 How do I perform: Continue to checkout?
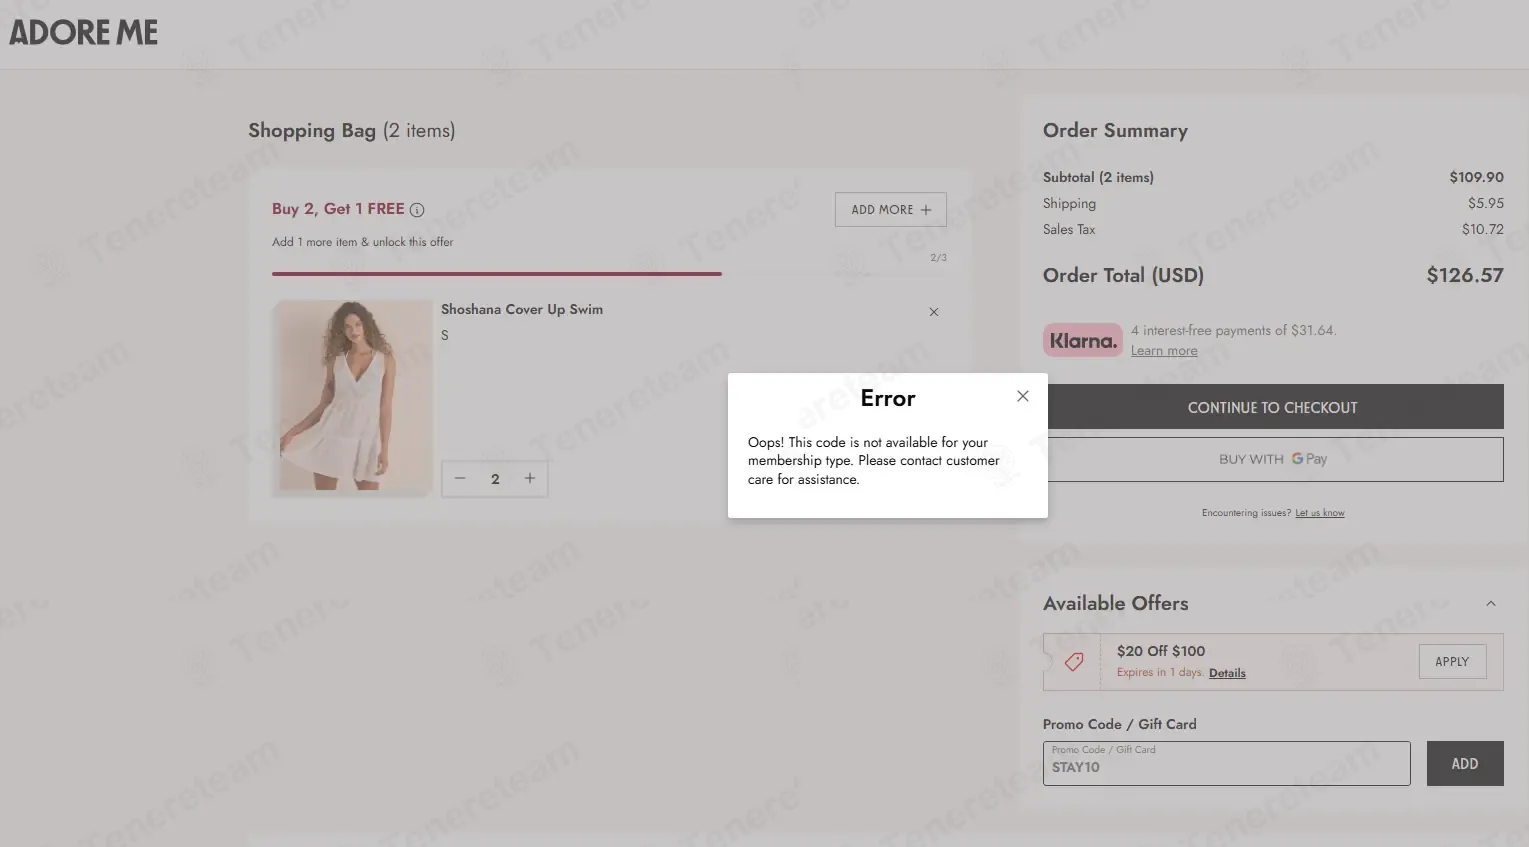pos(1272,407)
